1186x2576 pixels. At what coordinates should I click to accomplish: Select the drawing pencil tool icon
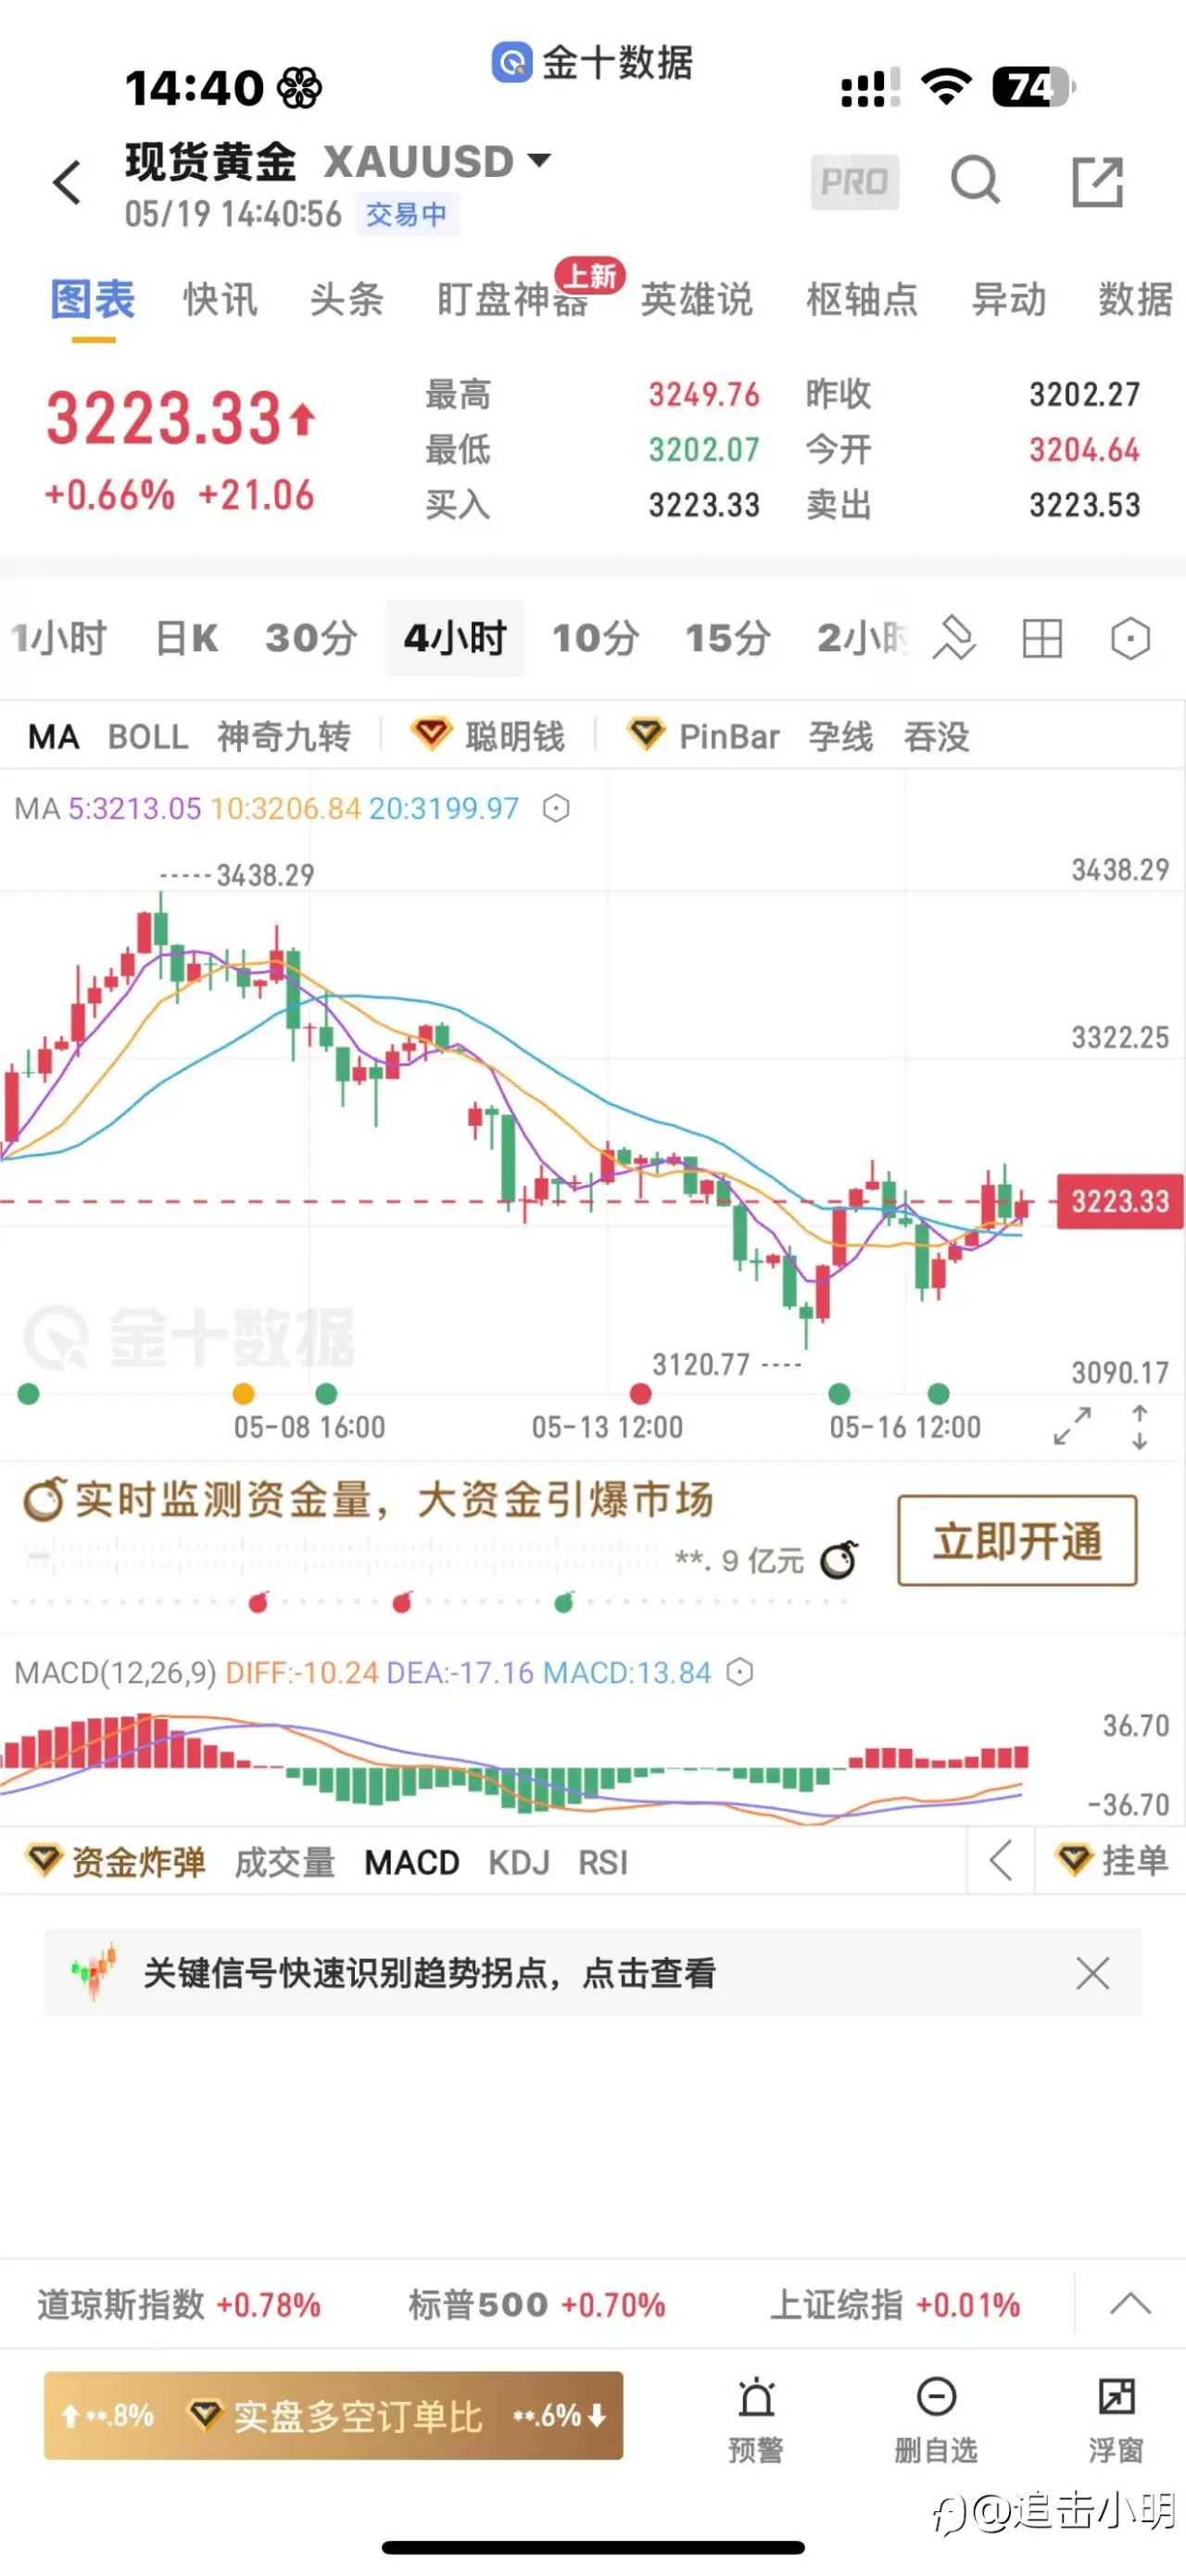point(954,638)
